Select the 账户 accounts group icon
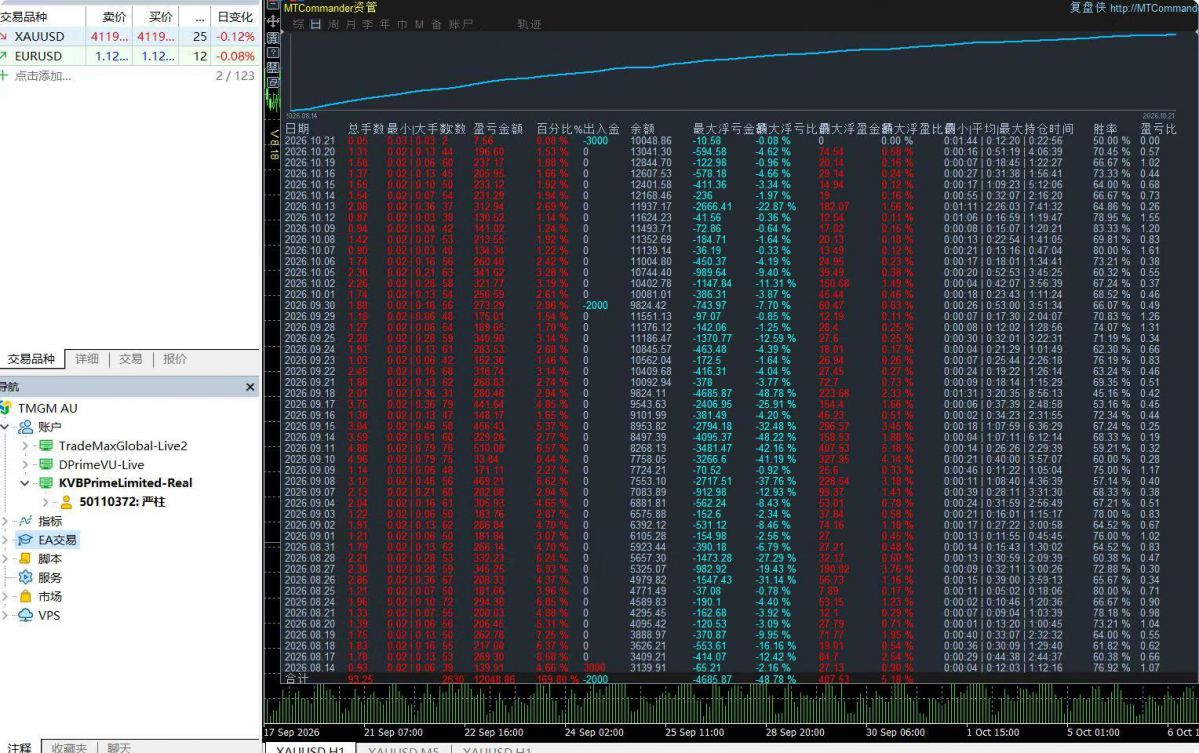The image size is (1199, 753). tap(25, 427)
